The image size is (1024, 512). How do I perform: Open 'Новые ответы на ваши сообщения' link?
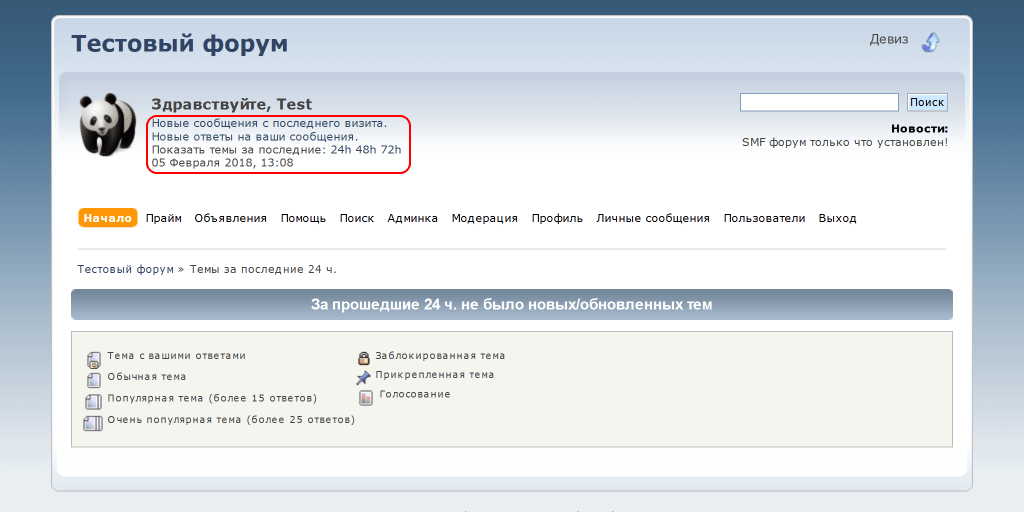click(254, 136)
